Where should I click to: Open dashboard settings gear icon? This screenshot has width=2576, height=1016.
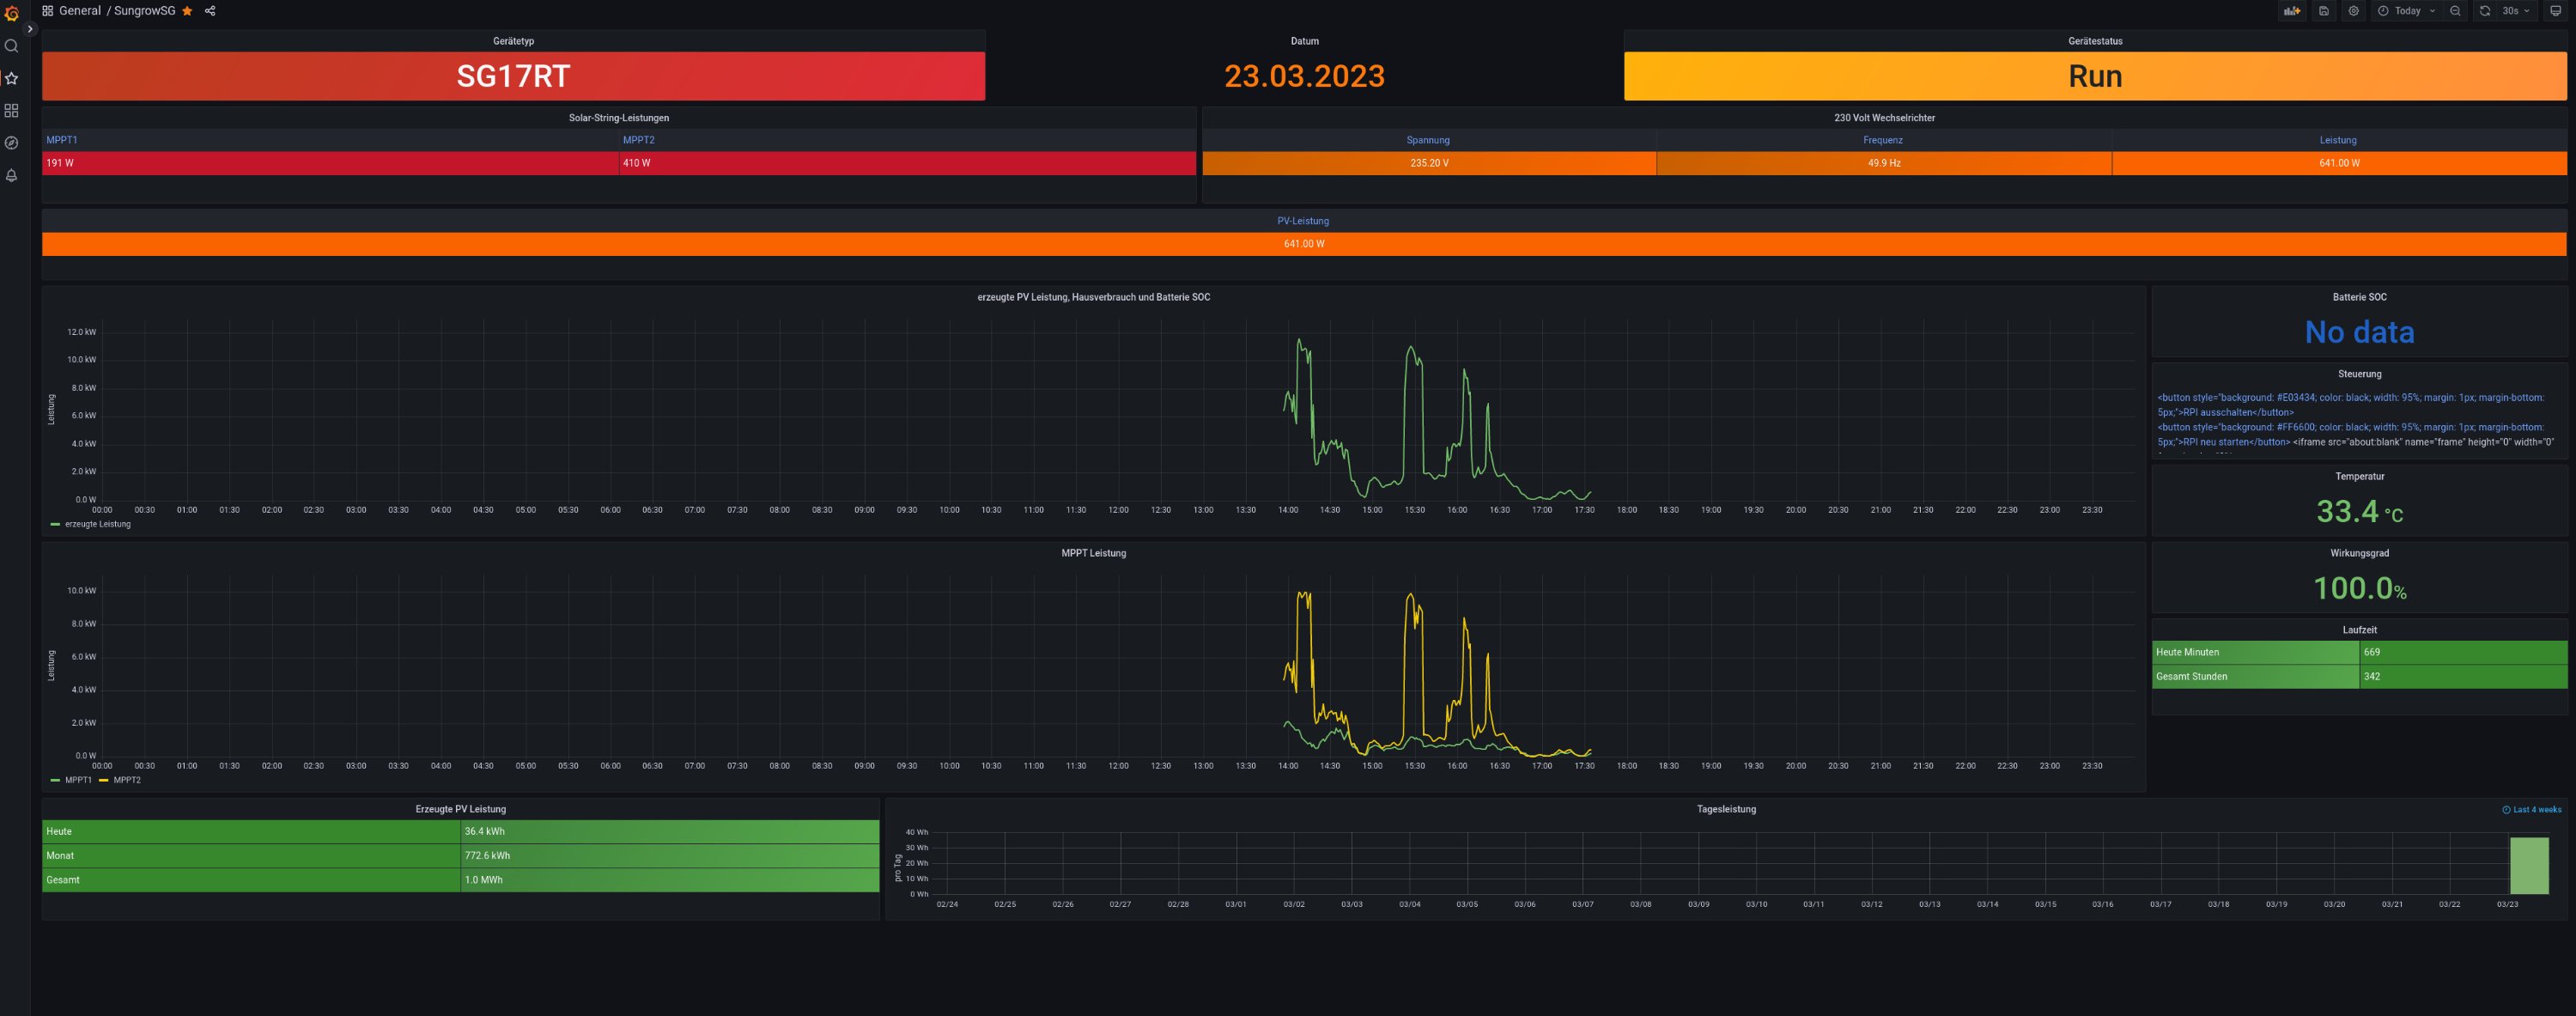click(x=2354, y=11)
